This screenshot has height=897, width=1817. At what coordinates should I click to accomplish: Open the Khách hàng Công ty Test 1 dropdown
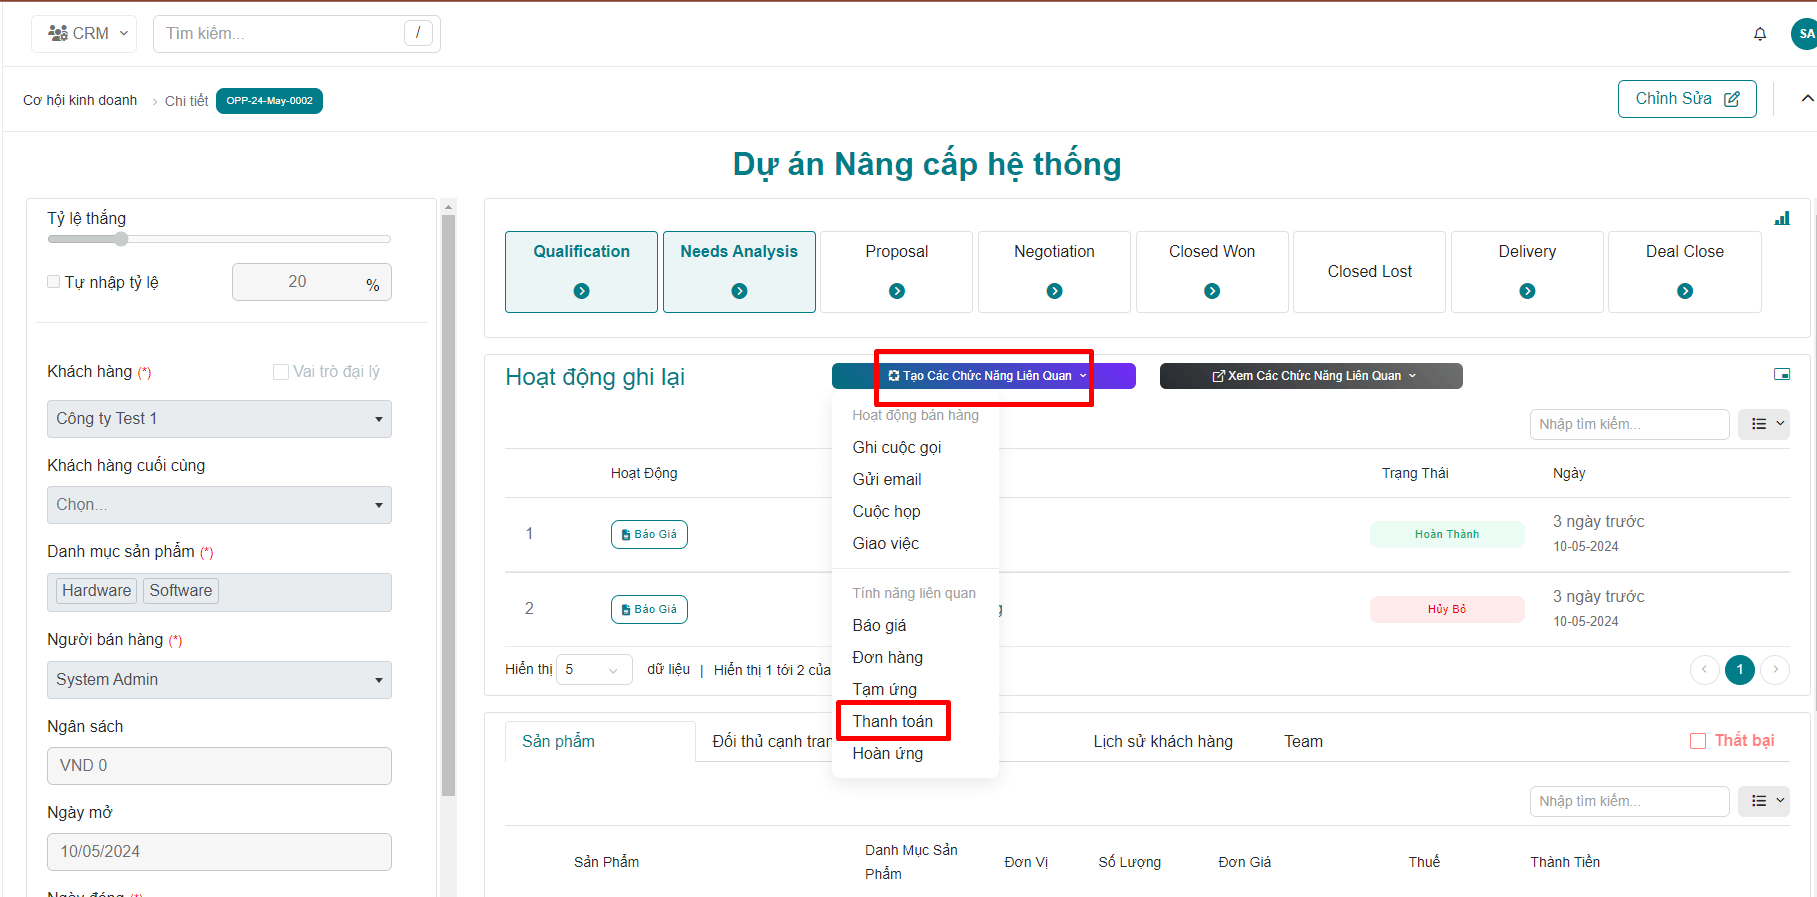pyautogui.click(x=219, y=419)
